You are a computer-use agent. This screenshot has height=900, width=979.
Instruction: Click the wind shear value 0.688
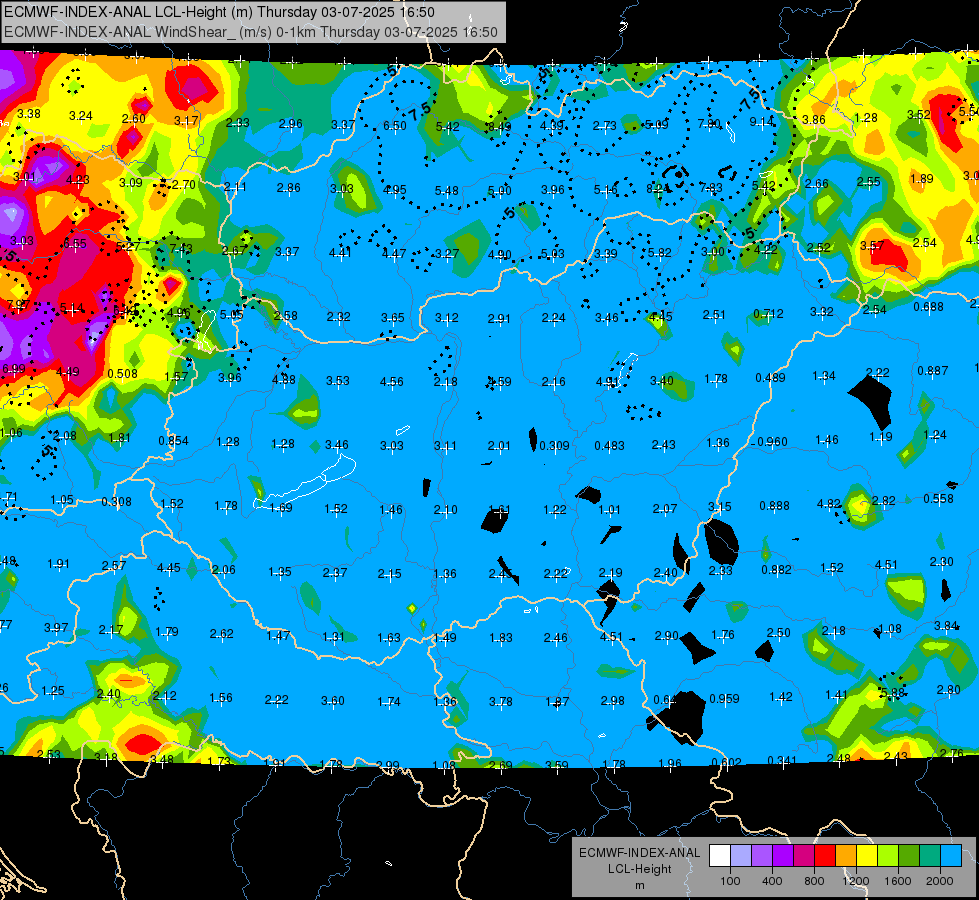pos(928,307)
